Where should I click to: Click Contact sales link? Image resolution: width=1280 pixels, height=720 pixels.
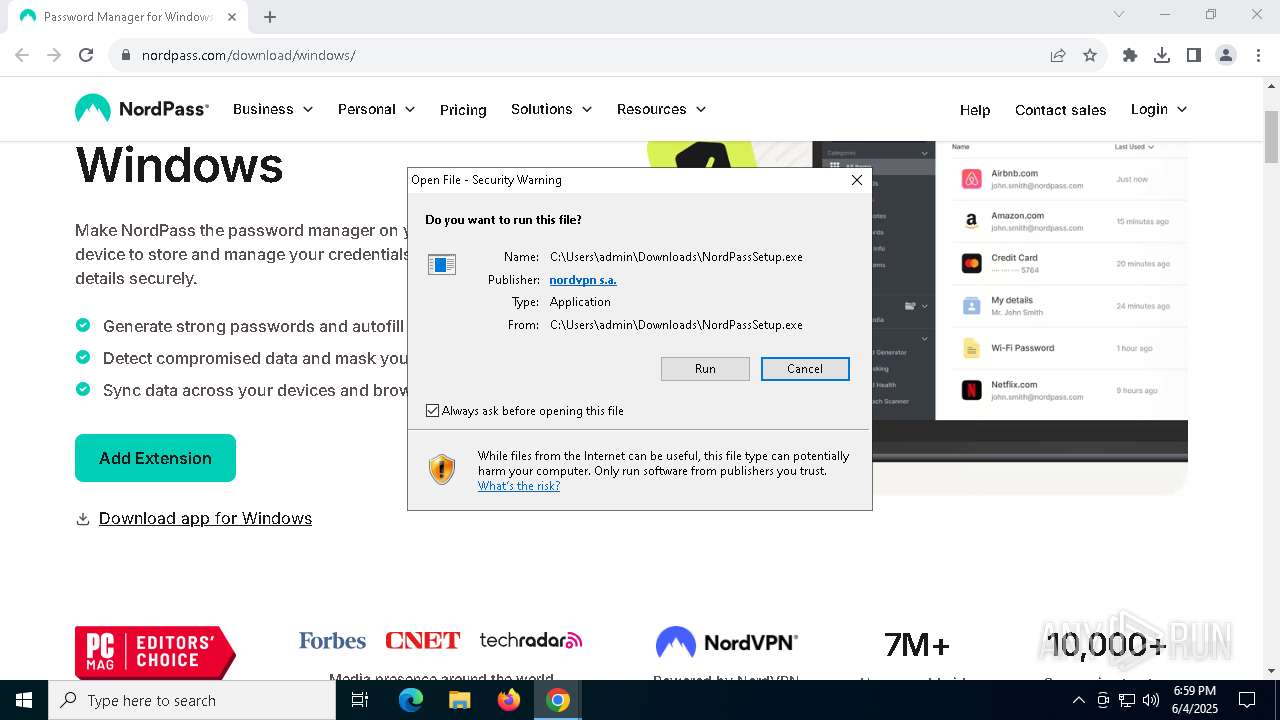click(x=1060, y=110)
